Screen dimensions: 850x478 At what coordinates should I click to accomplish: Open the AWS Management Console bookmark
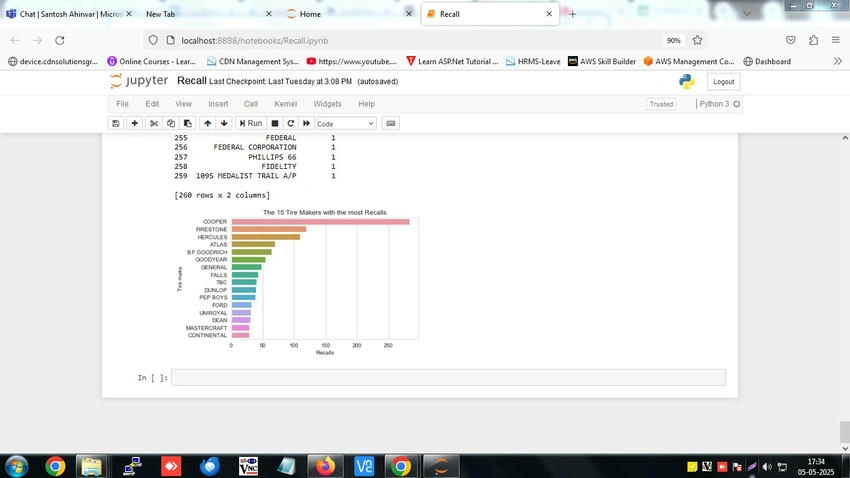pos(689,61)
